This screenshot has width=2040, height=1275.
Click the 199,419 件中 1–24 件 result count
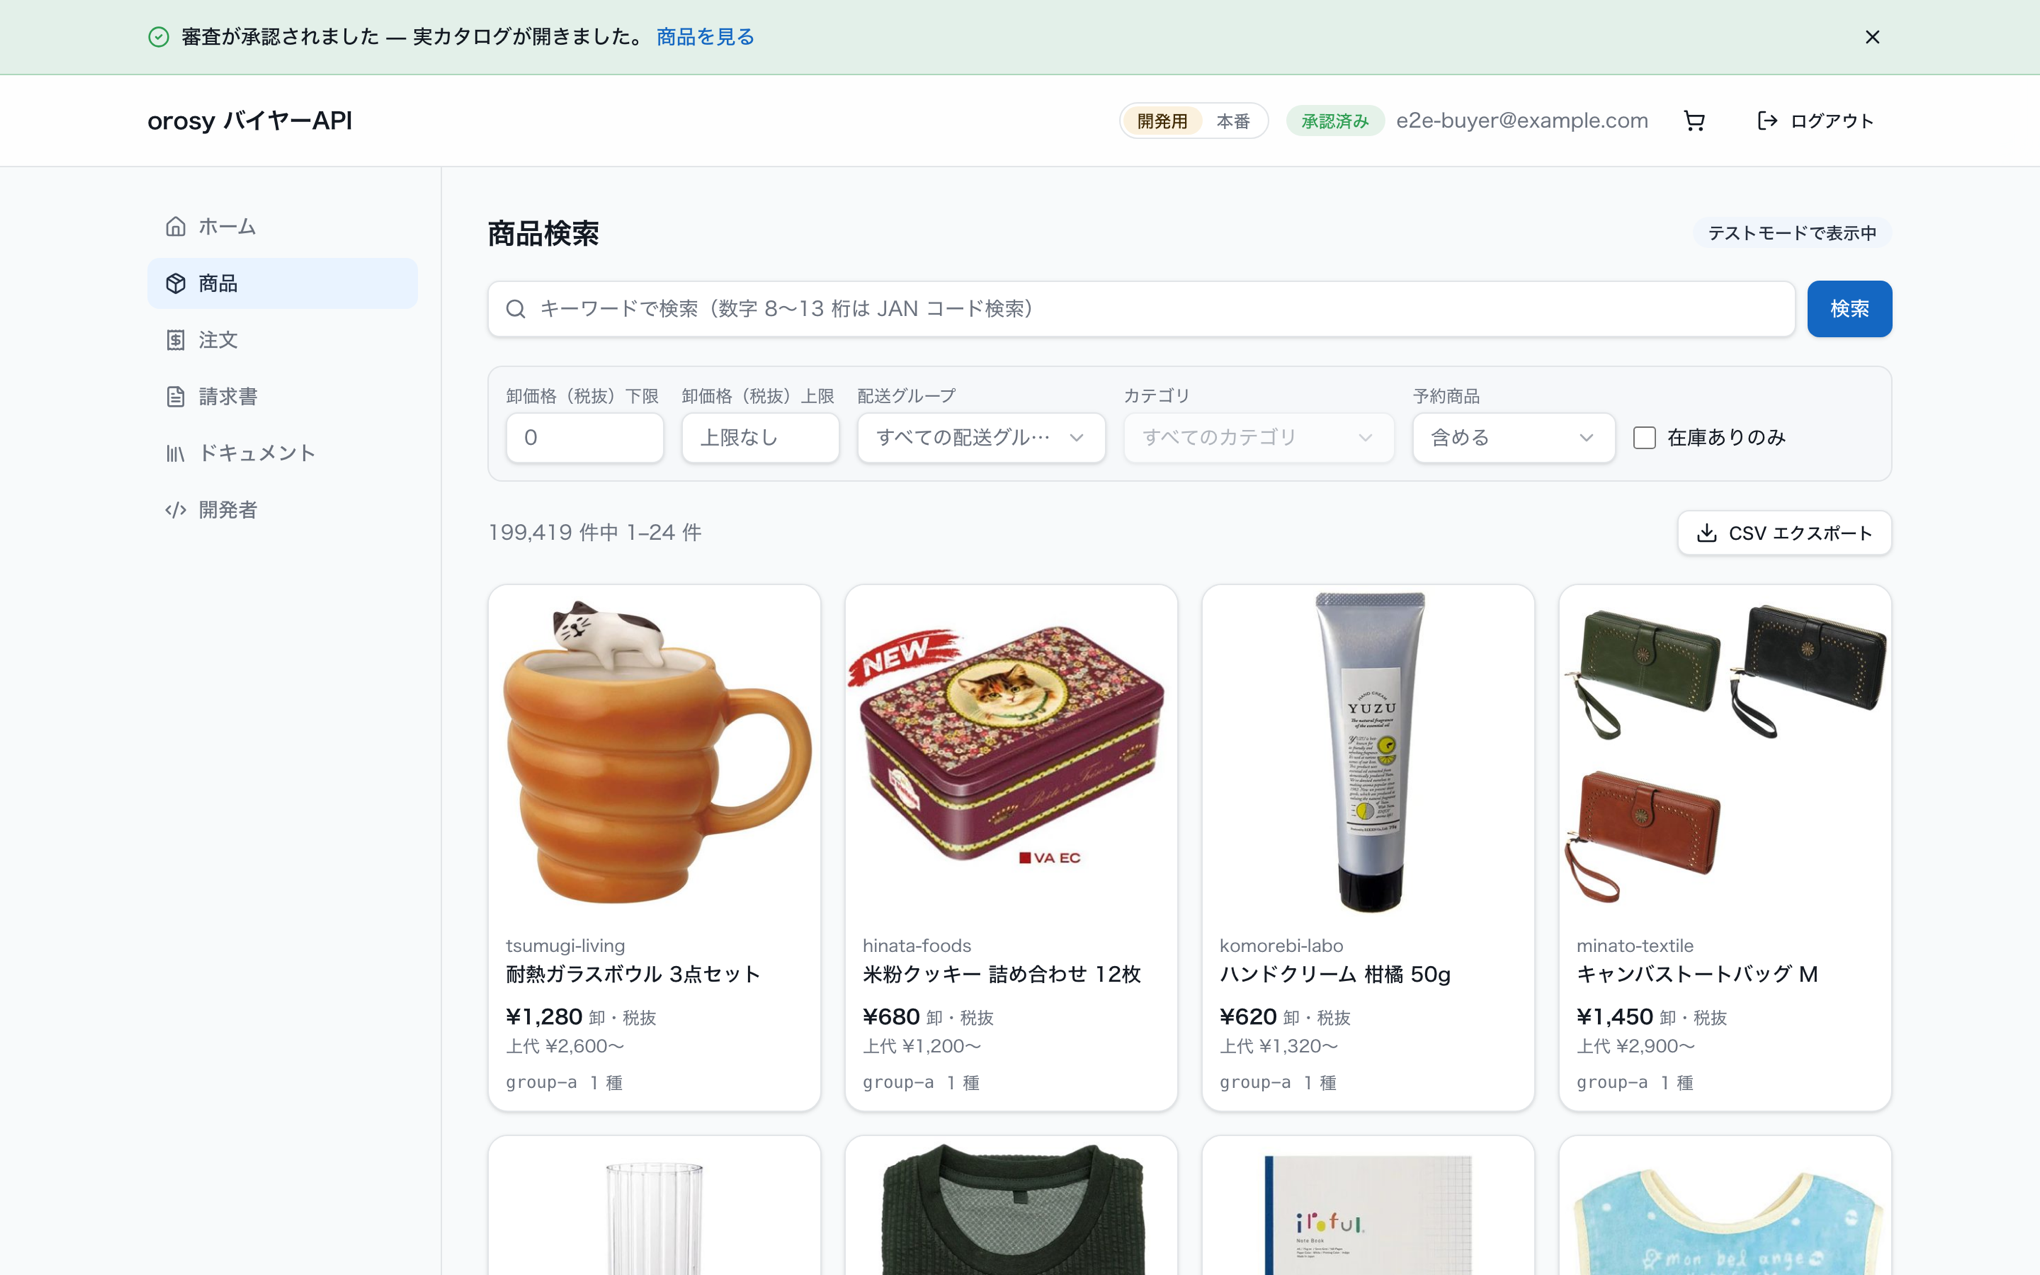[595, 533]
